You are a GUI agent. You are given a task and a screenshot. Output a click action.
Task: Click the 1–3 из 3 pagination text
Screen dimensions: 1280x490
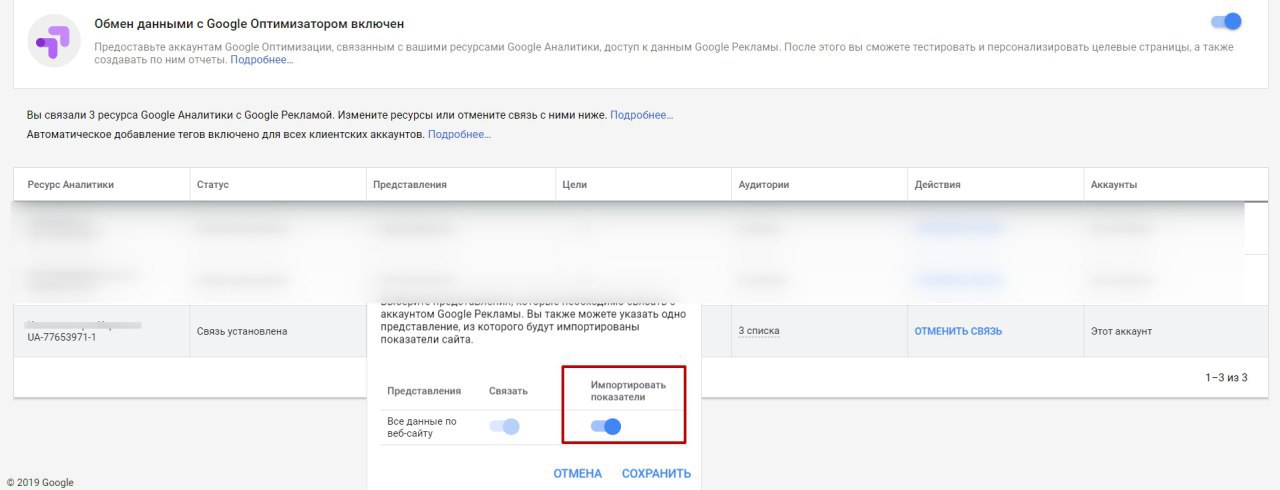coord(1226,378)
